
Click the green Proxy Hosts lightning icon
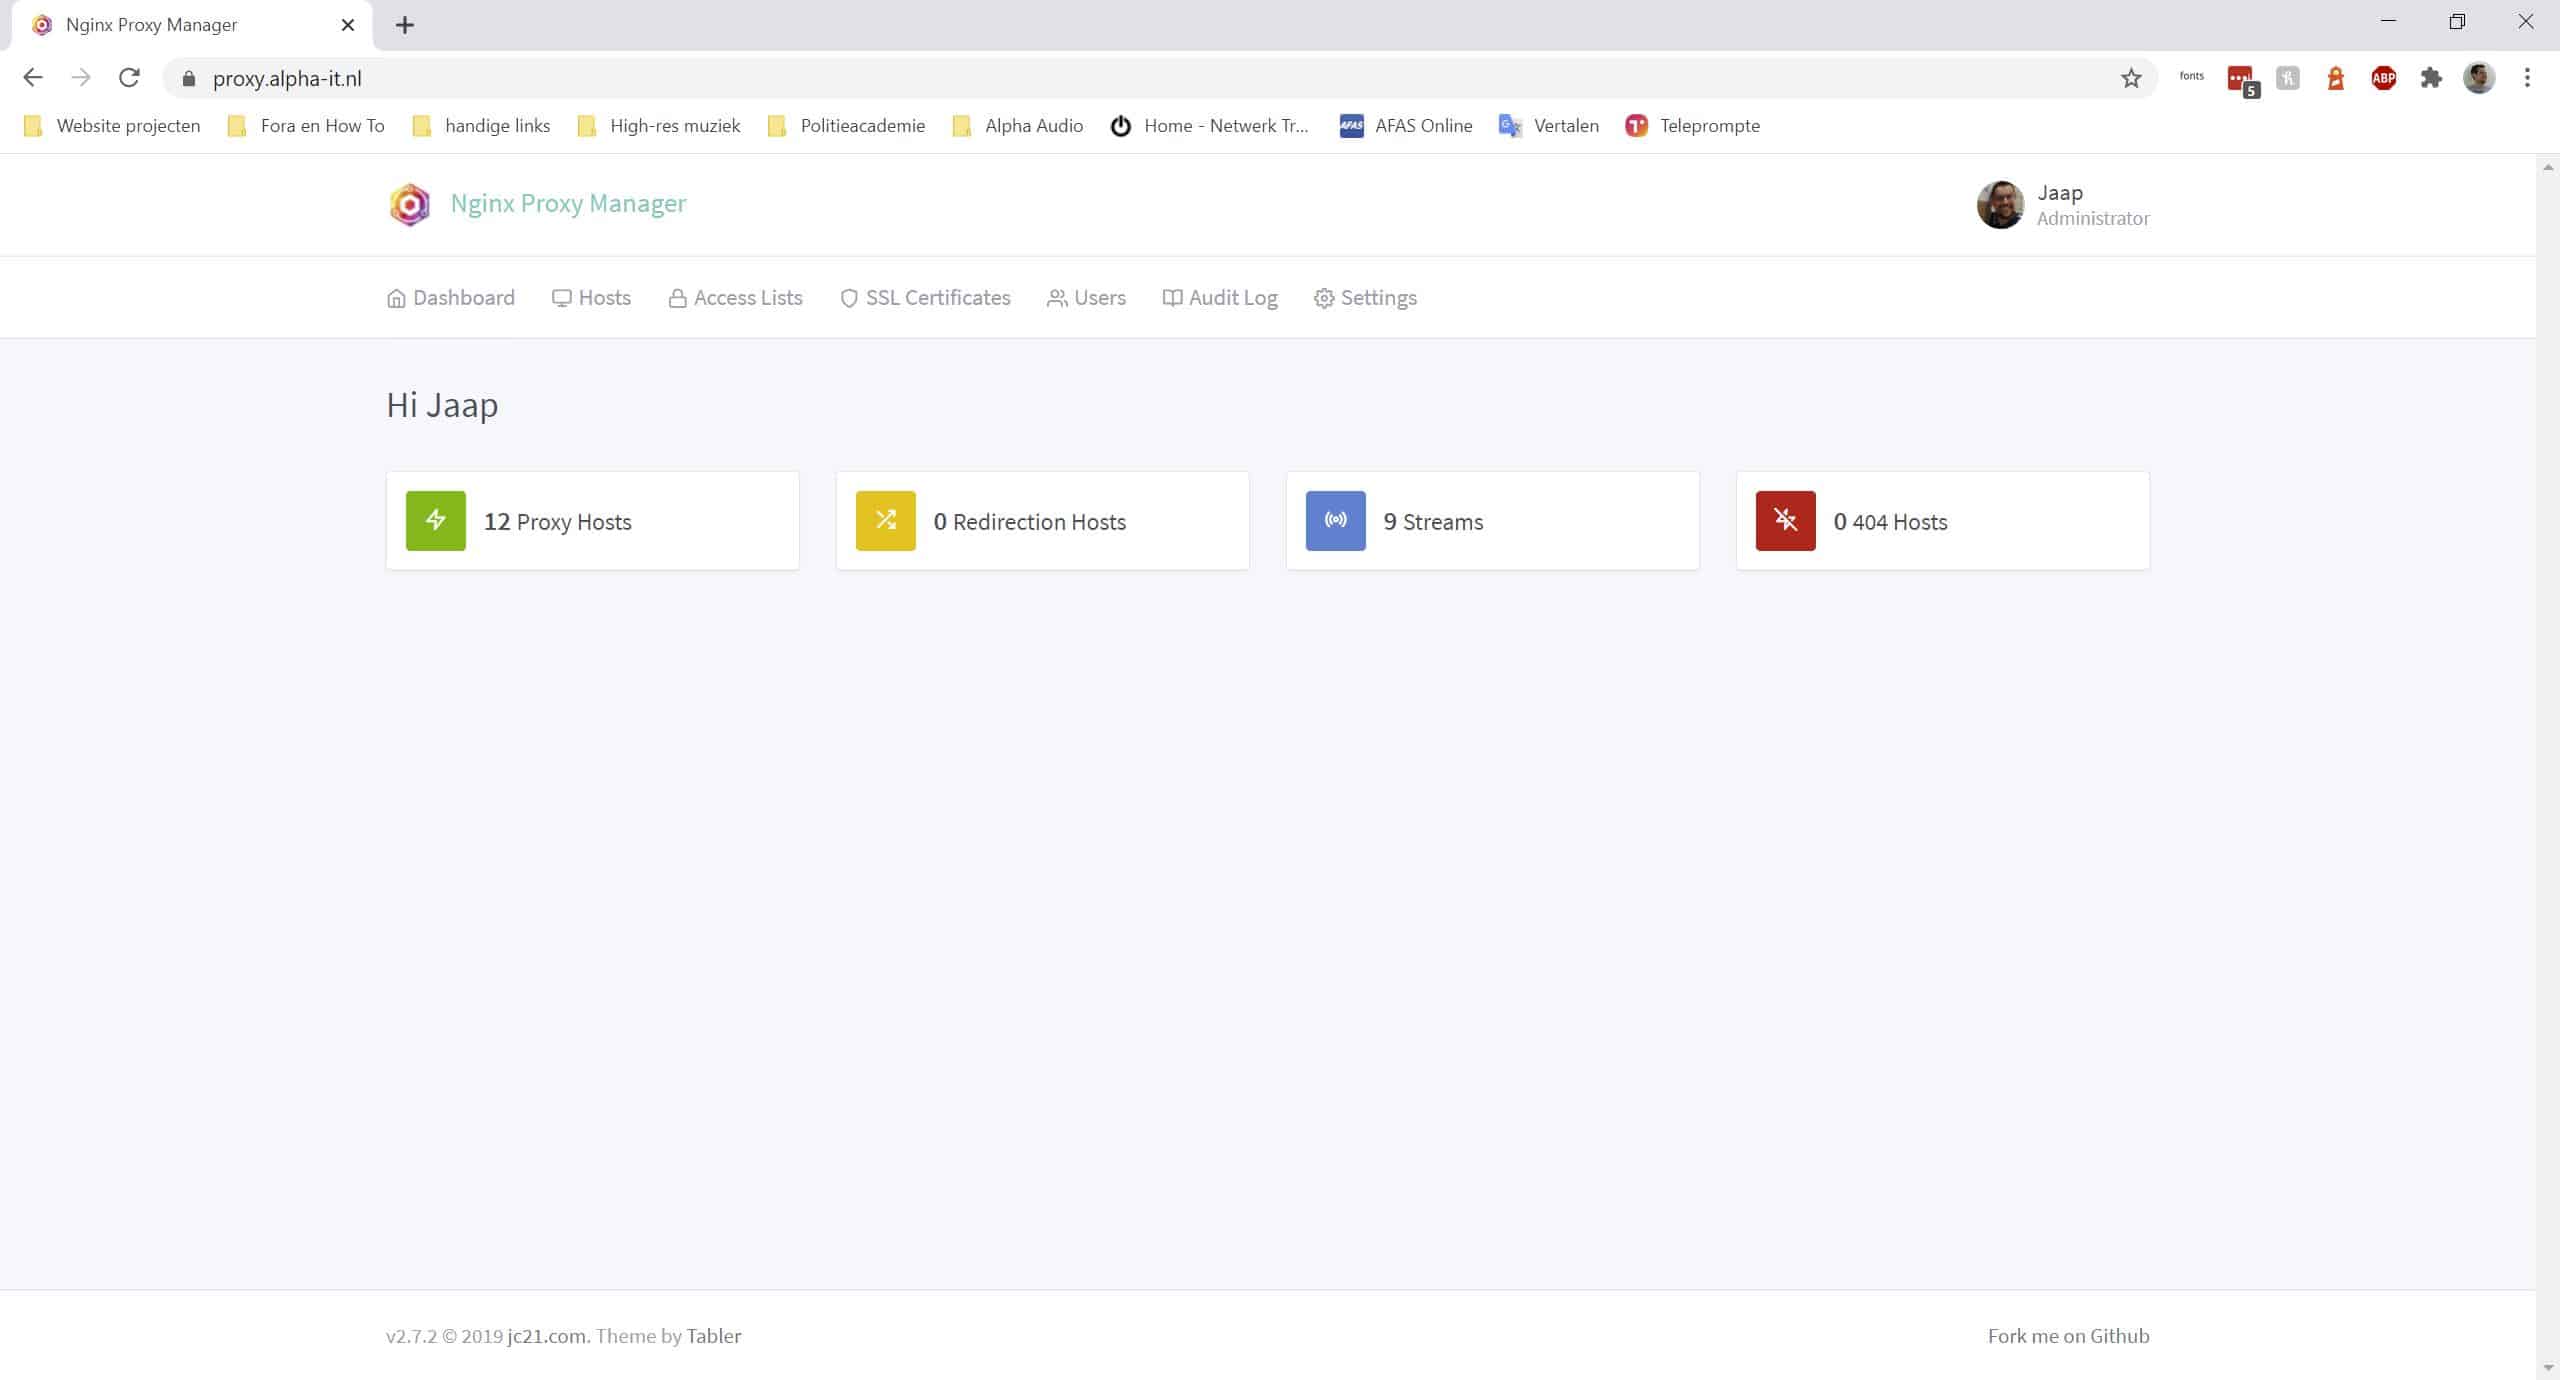click(435, 520)
